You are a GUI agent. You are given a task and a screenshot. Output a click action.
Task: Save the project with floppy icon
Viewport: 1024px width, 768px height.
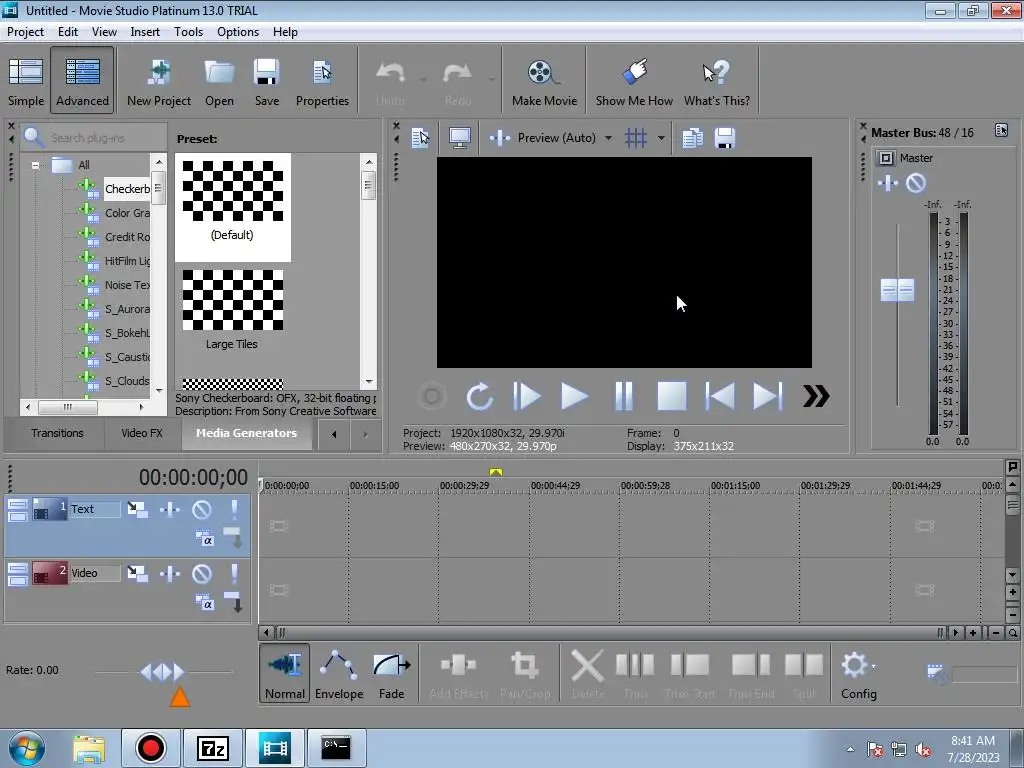tap(266, 82)
